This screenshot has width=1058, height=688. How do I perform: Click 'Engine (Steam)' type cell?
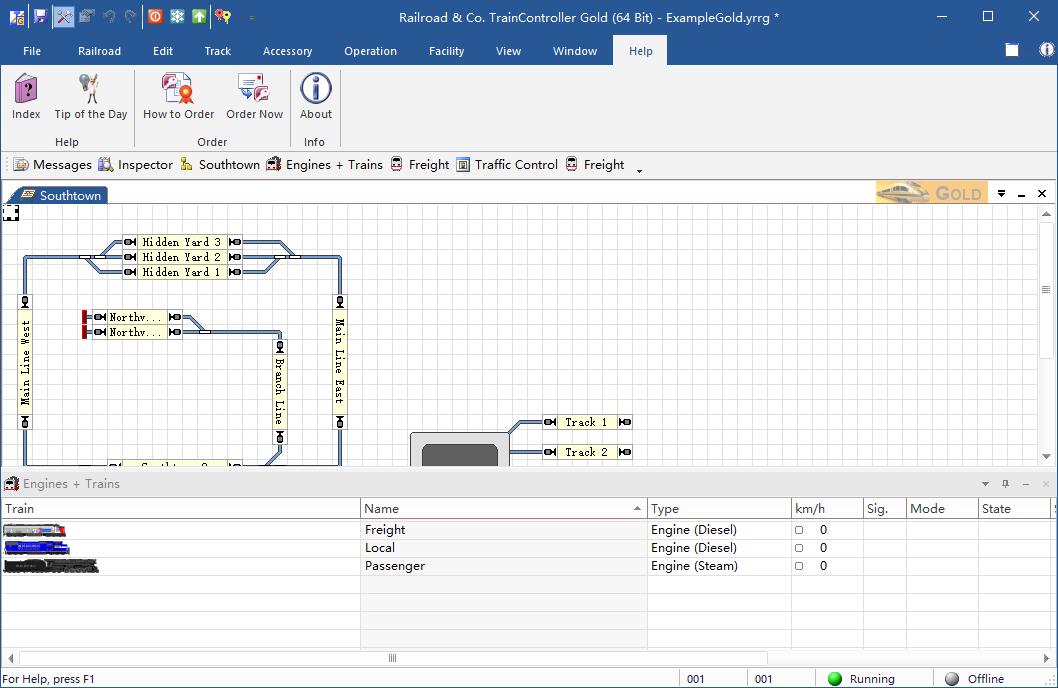click(x=719, y=566)
